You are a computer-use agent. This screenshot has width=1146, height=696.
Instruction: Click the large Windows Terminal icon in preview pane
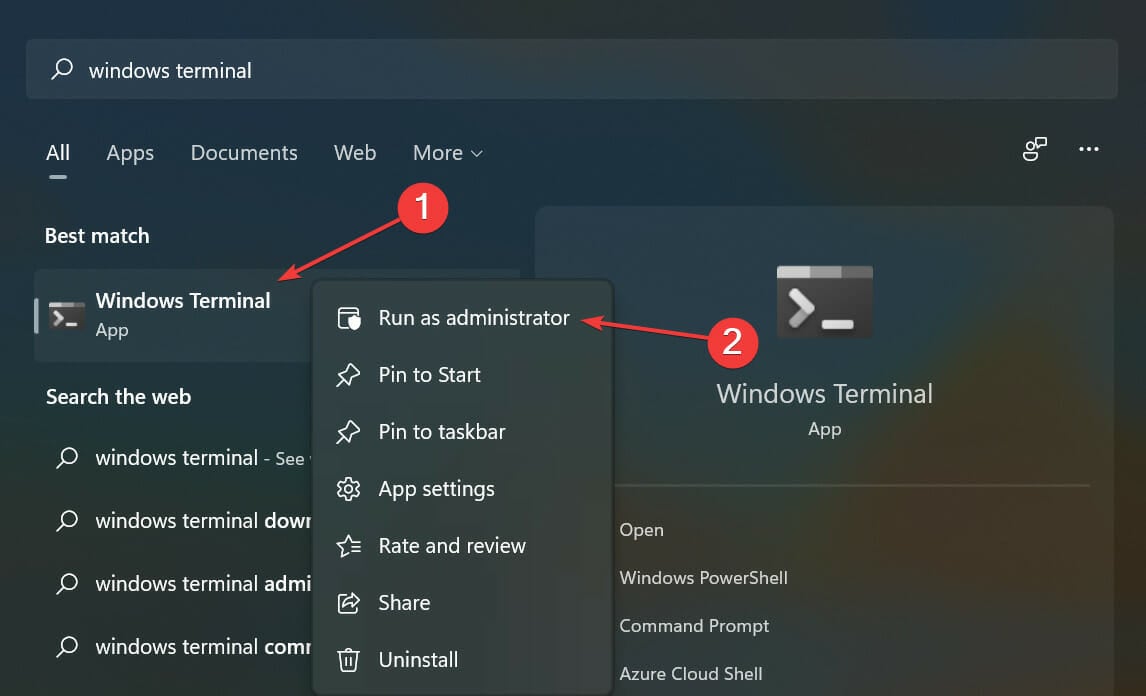[x=824, y=302]
